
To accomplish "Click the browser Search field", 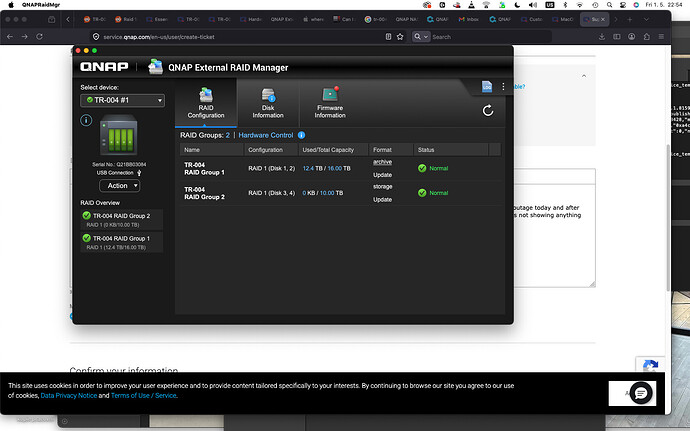I will [x=491, y=37].
